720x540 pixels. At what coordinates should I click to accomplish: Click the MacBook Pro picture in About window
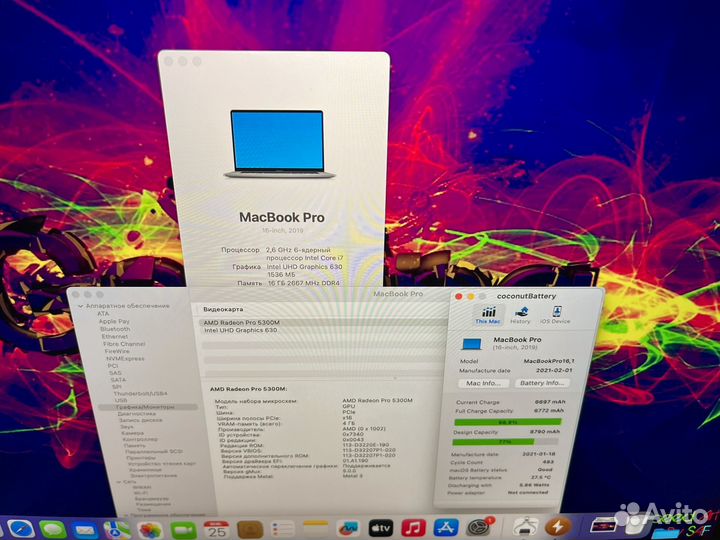pos(279,144)
